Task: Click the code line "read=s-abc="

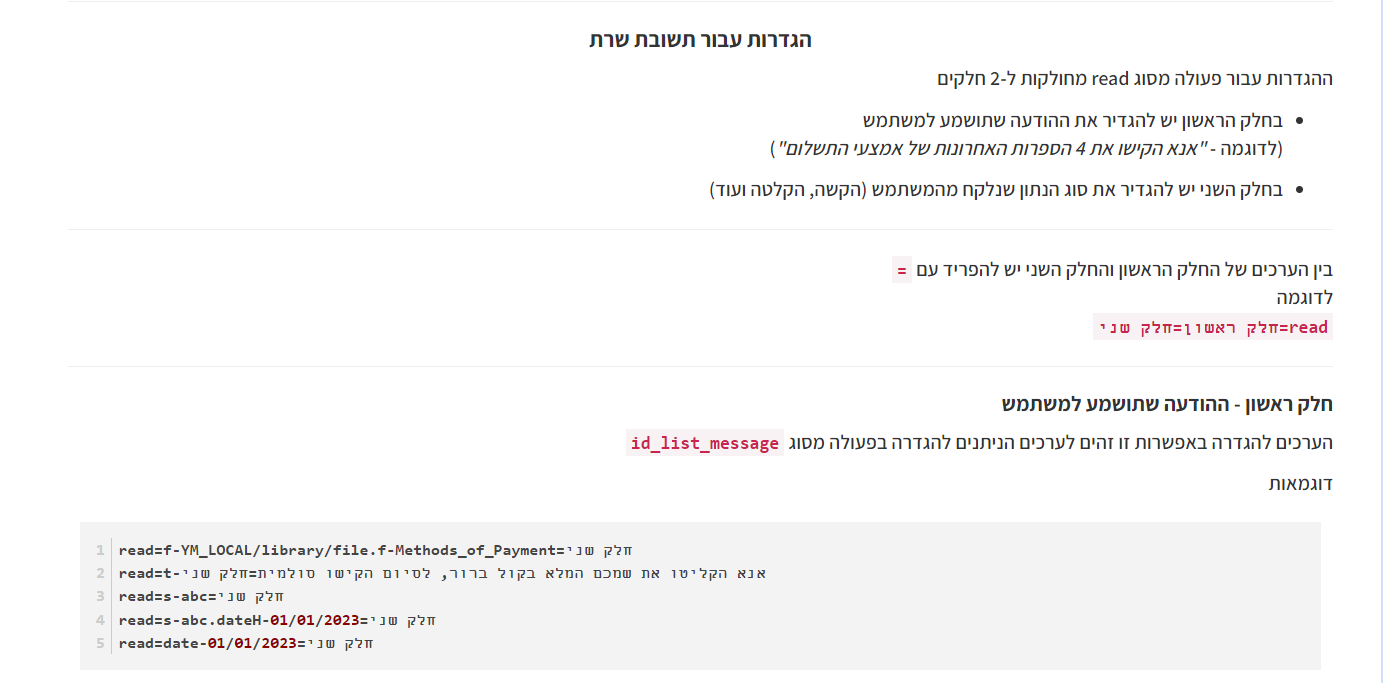Action: (x=201, y=596)
